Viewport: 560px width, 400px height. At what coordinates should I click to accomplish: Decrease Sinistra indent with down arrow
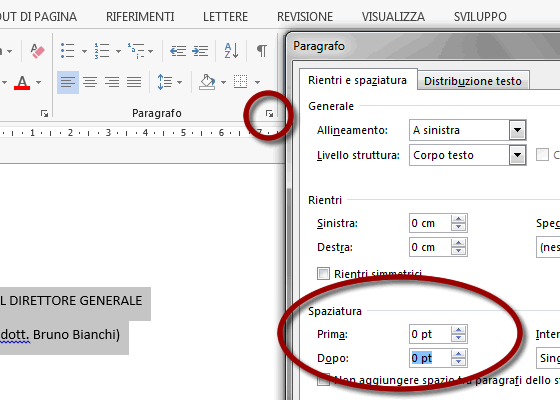(459, 228)
